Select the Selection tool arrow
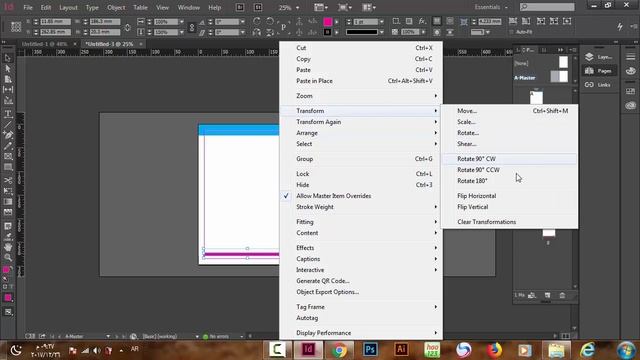Image resolution: width=640 pixels, height=360 pixels. click(x=8, y=58)
